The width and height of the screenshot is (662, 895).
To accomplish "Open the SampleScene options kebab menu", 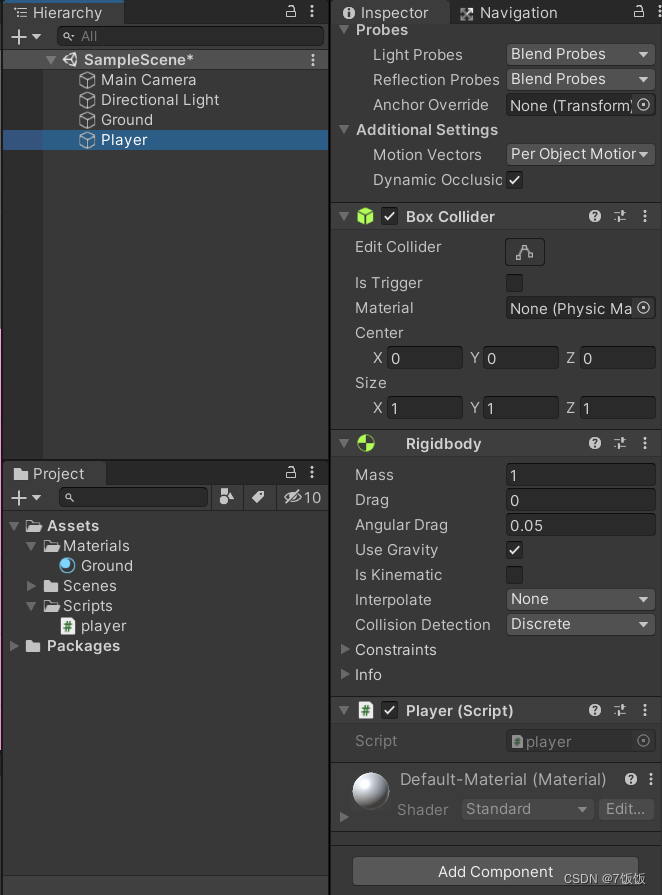I will coord(313,60).
